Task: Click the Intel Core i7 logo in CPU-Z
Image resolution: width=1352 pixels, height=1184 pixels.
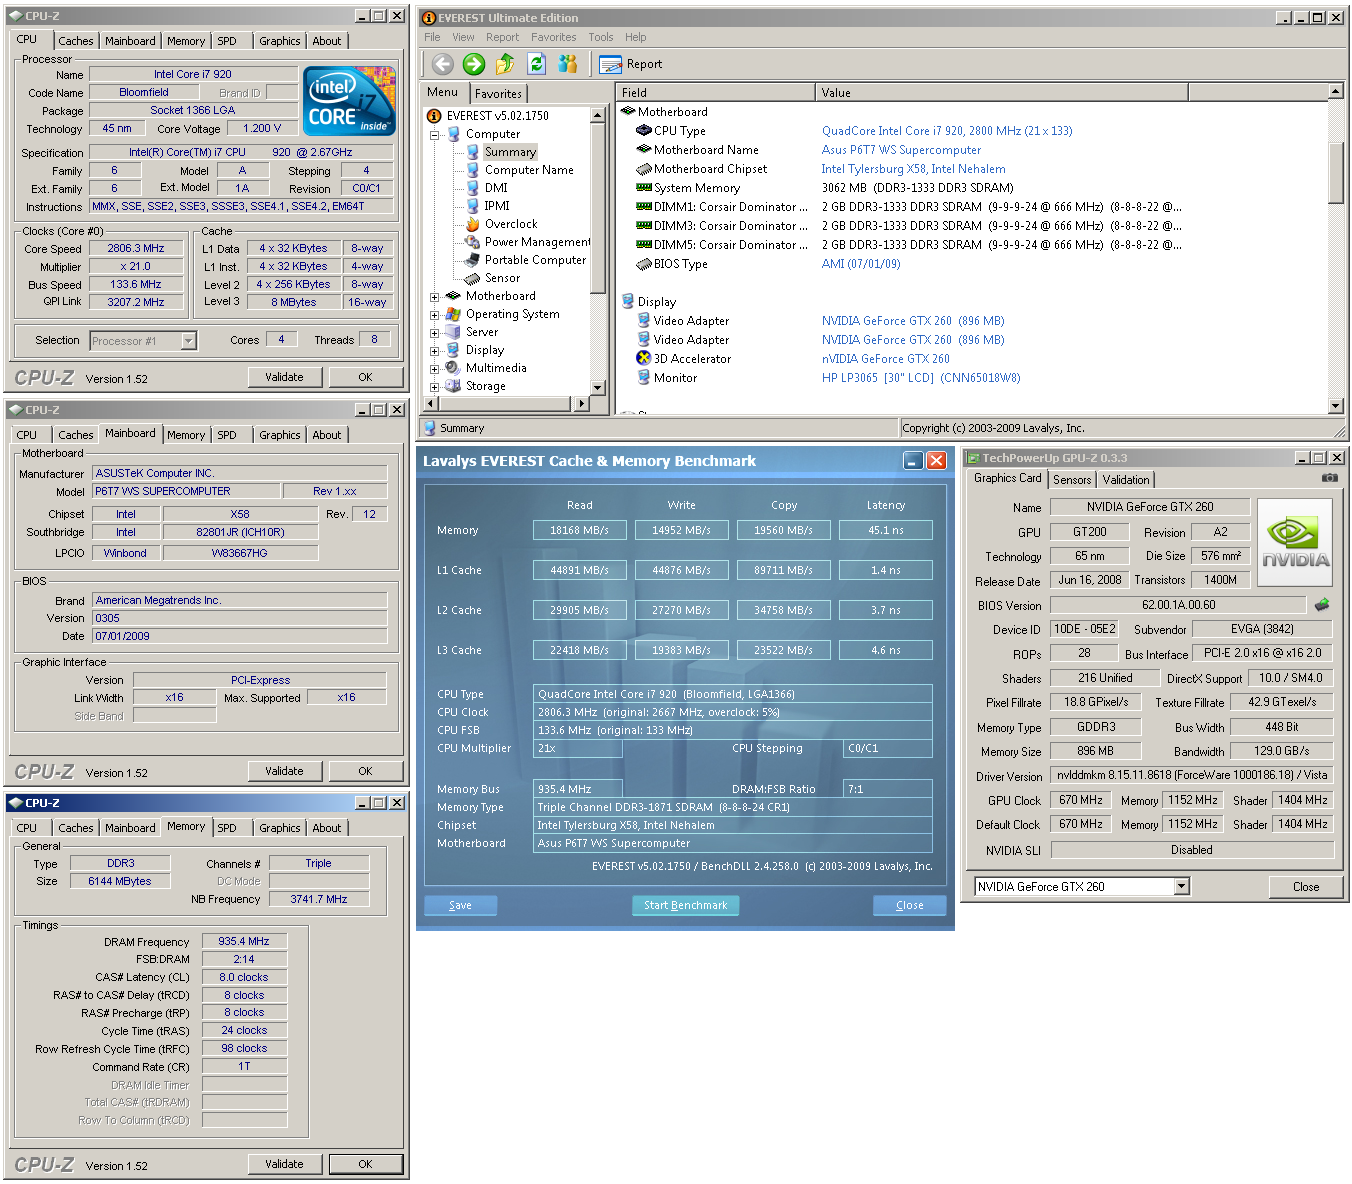Action: [349, 100]
